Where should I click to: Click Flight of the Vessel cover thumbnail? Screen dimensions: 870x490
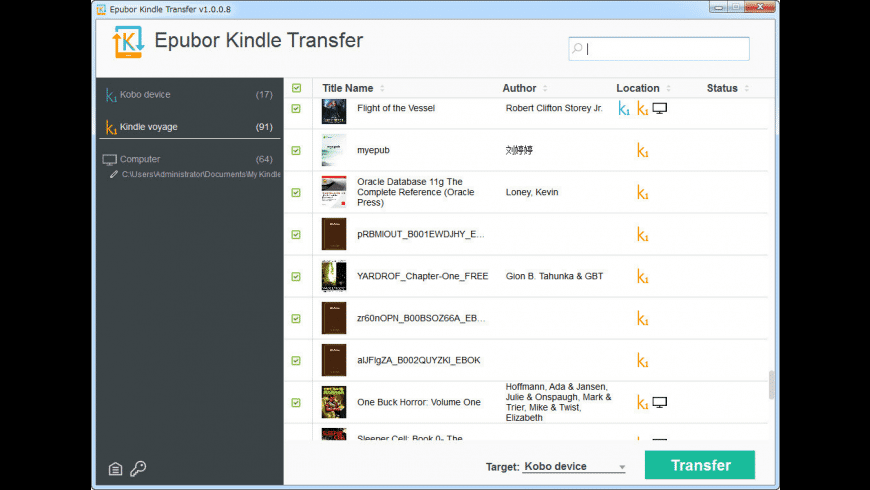(334, 111)
